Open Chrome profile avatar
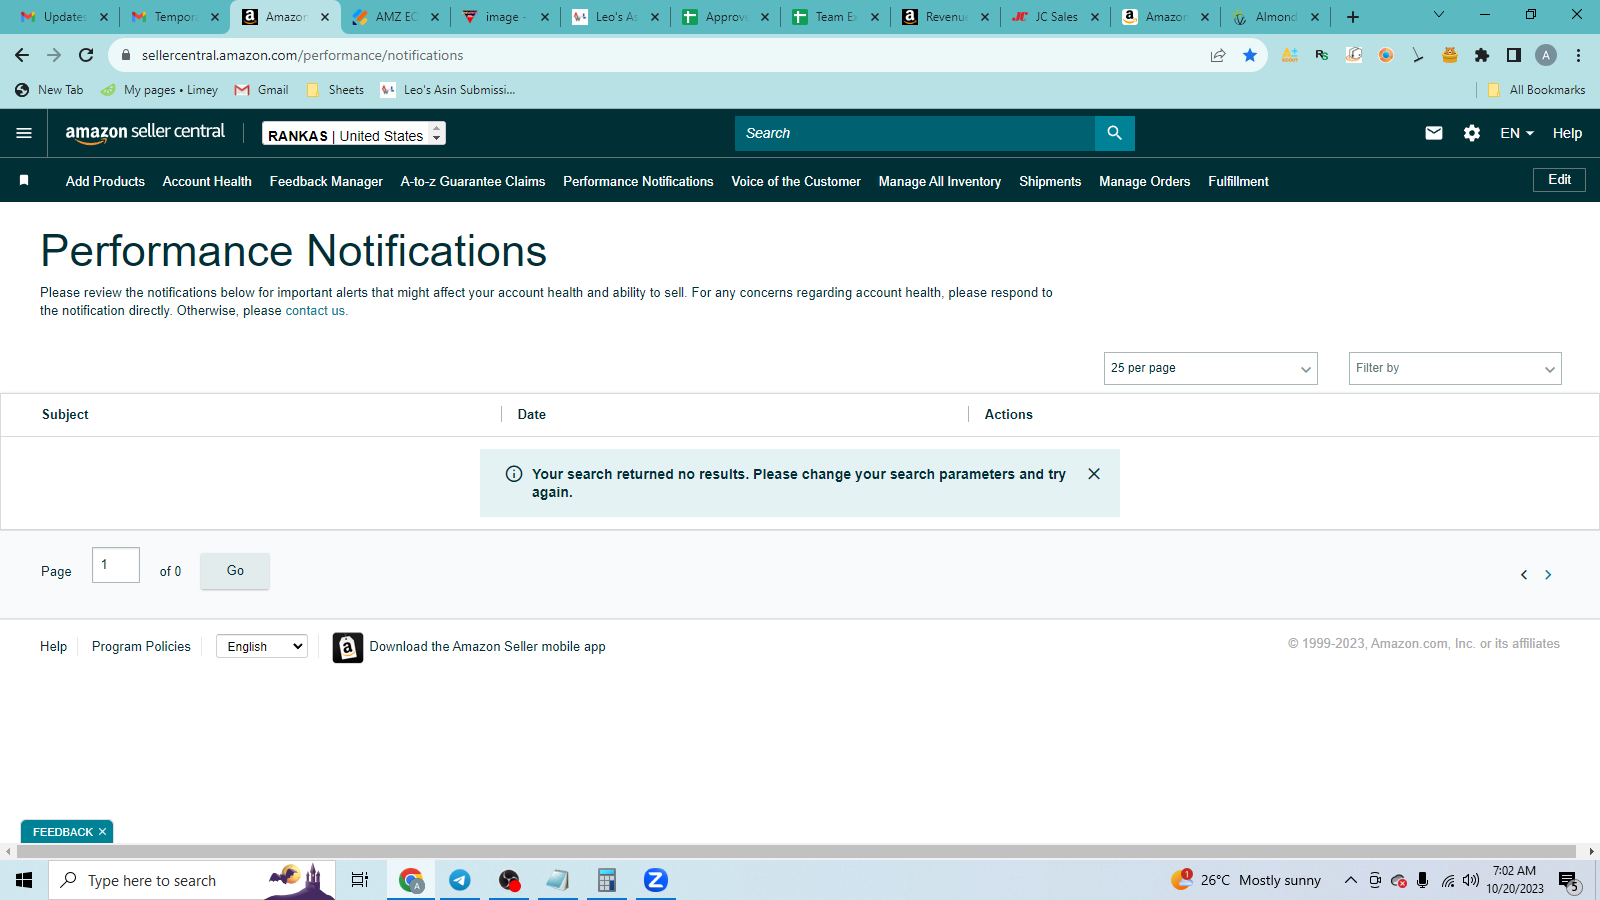 pyautogui.click(x=1546, y=55)
